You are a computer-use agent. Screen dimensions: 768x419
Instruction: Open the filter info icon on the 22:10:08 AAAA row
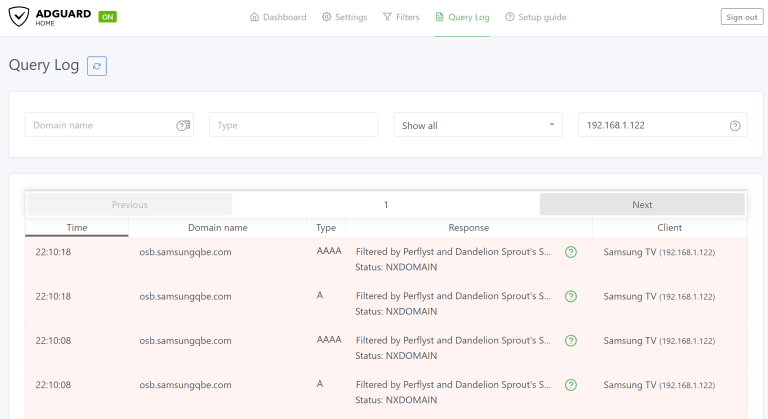(571, 341)
